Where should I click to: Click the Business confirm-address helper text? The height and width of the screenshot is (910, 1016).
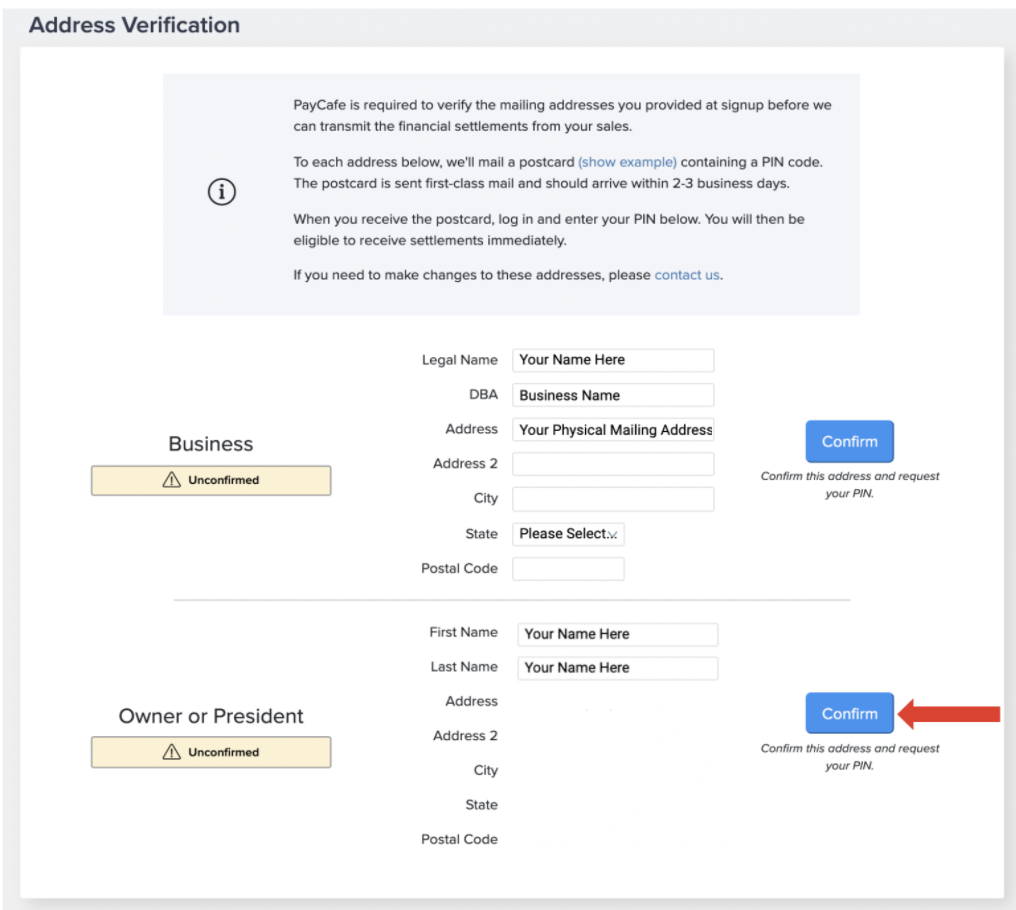[849, 485]
